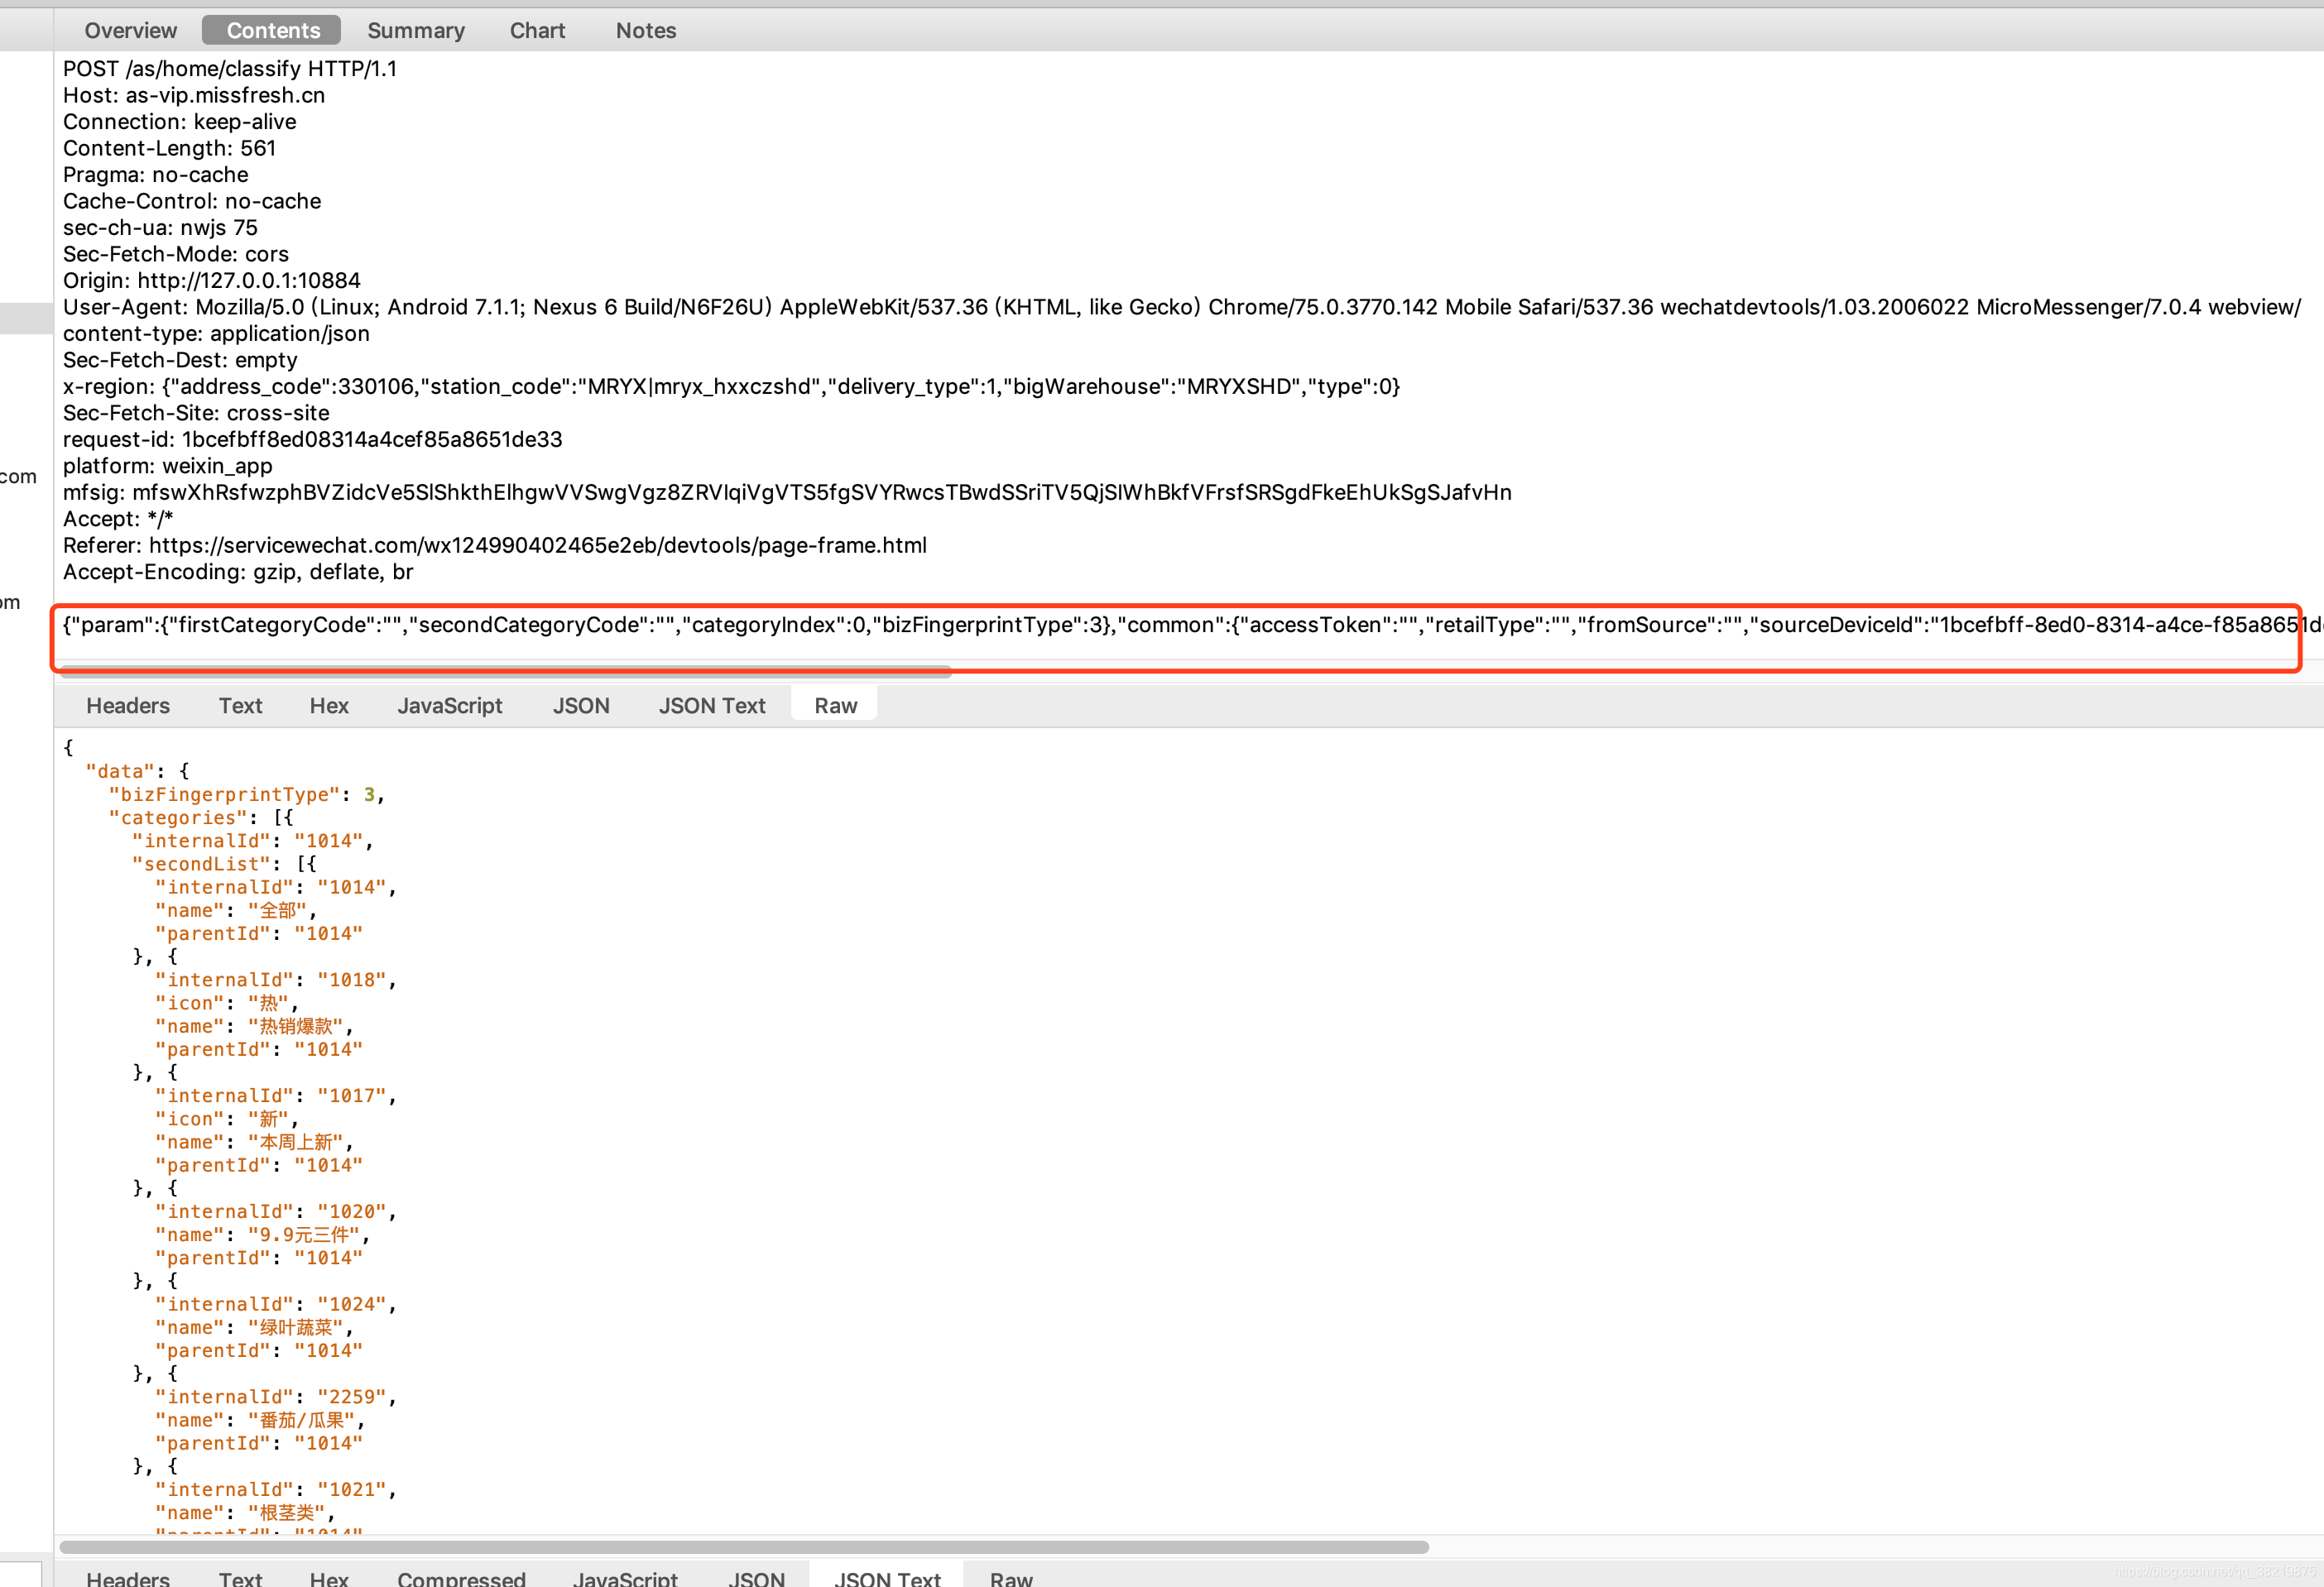Click the Content-Length: 561 header
The width and height of the screenshot is (2324, 1587).
point(169,148)
